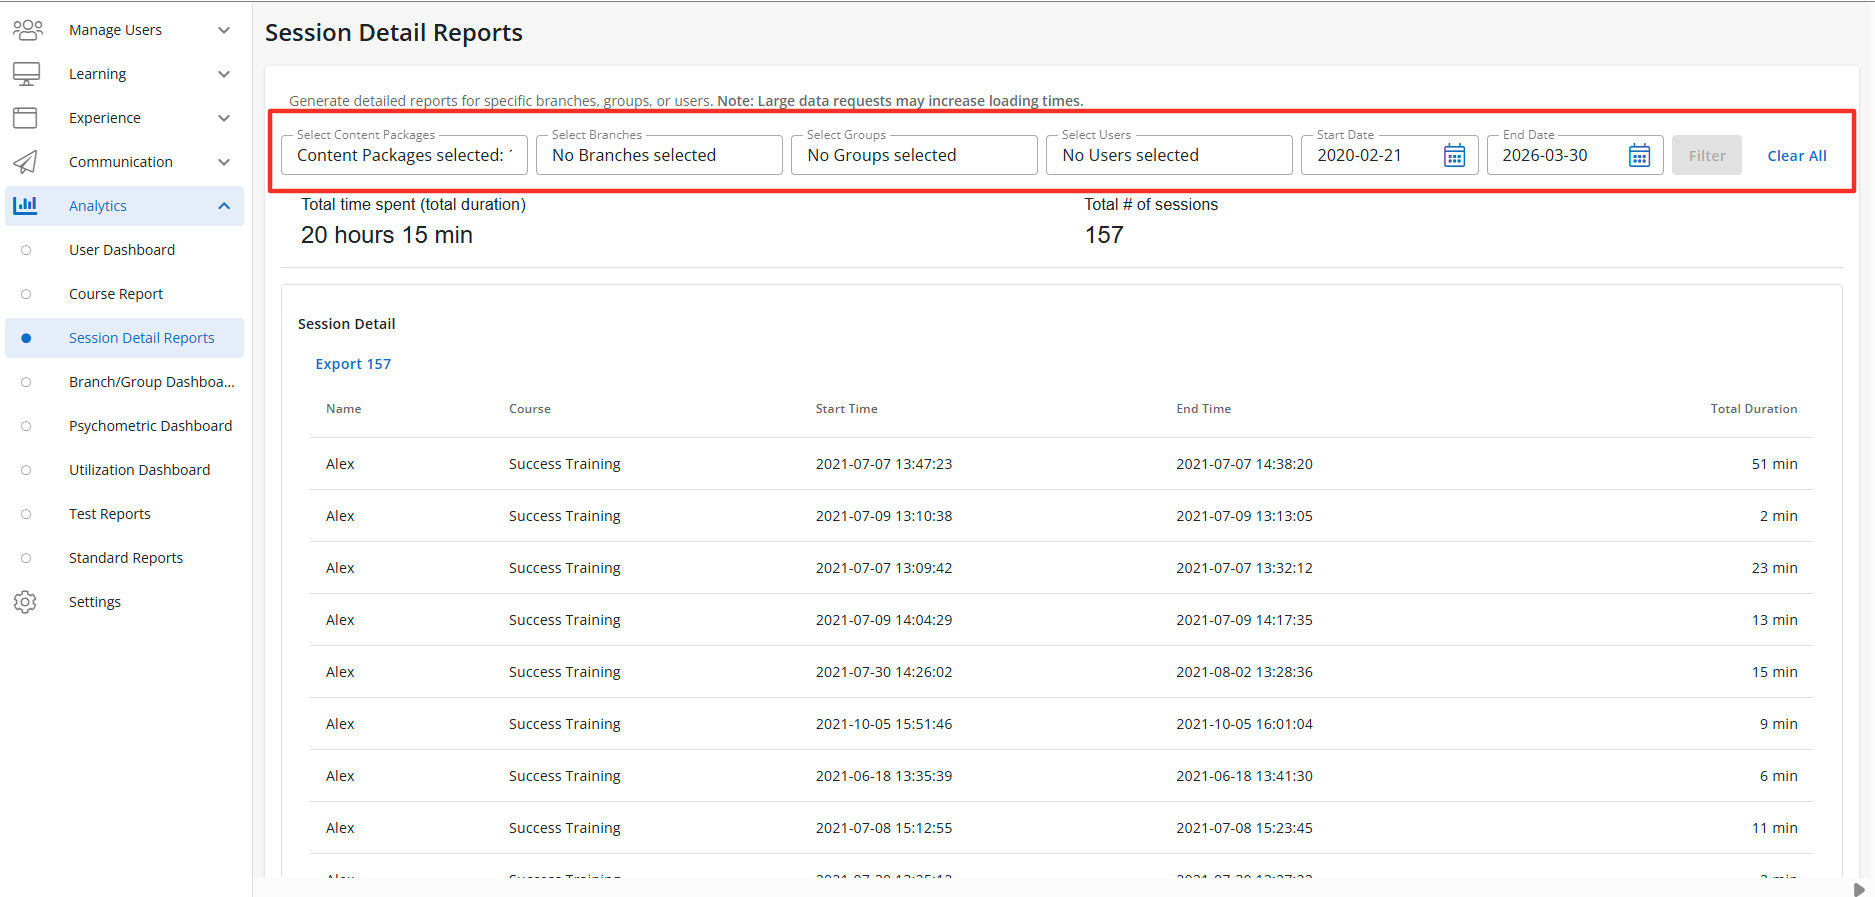Image resolution: width=1875 pixels, height=897 pixels.
Task: Click the Export 157 link
Action: [353, 364]
